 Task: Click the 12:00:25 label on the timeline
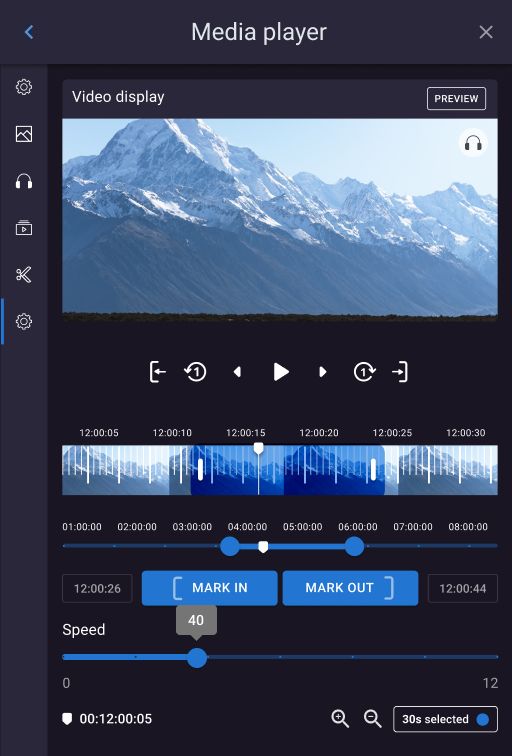(x=392, y=433)
